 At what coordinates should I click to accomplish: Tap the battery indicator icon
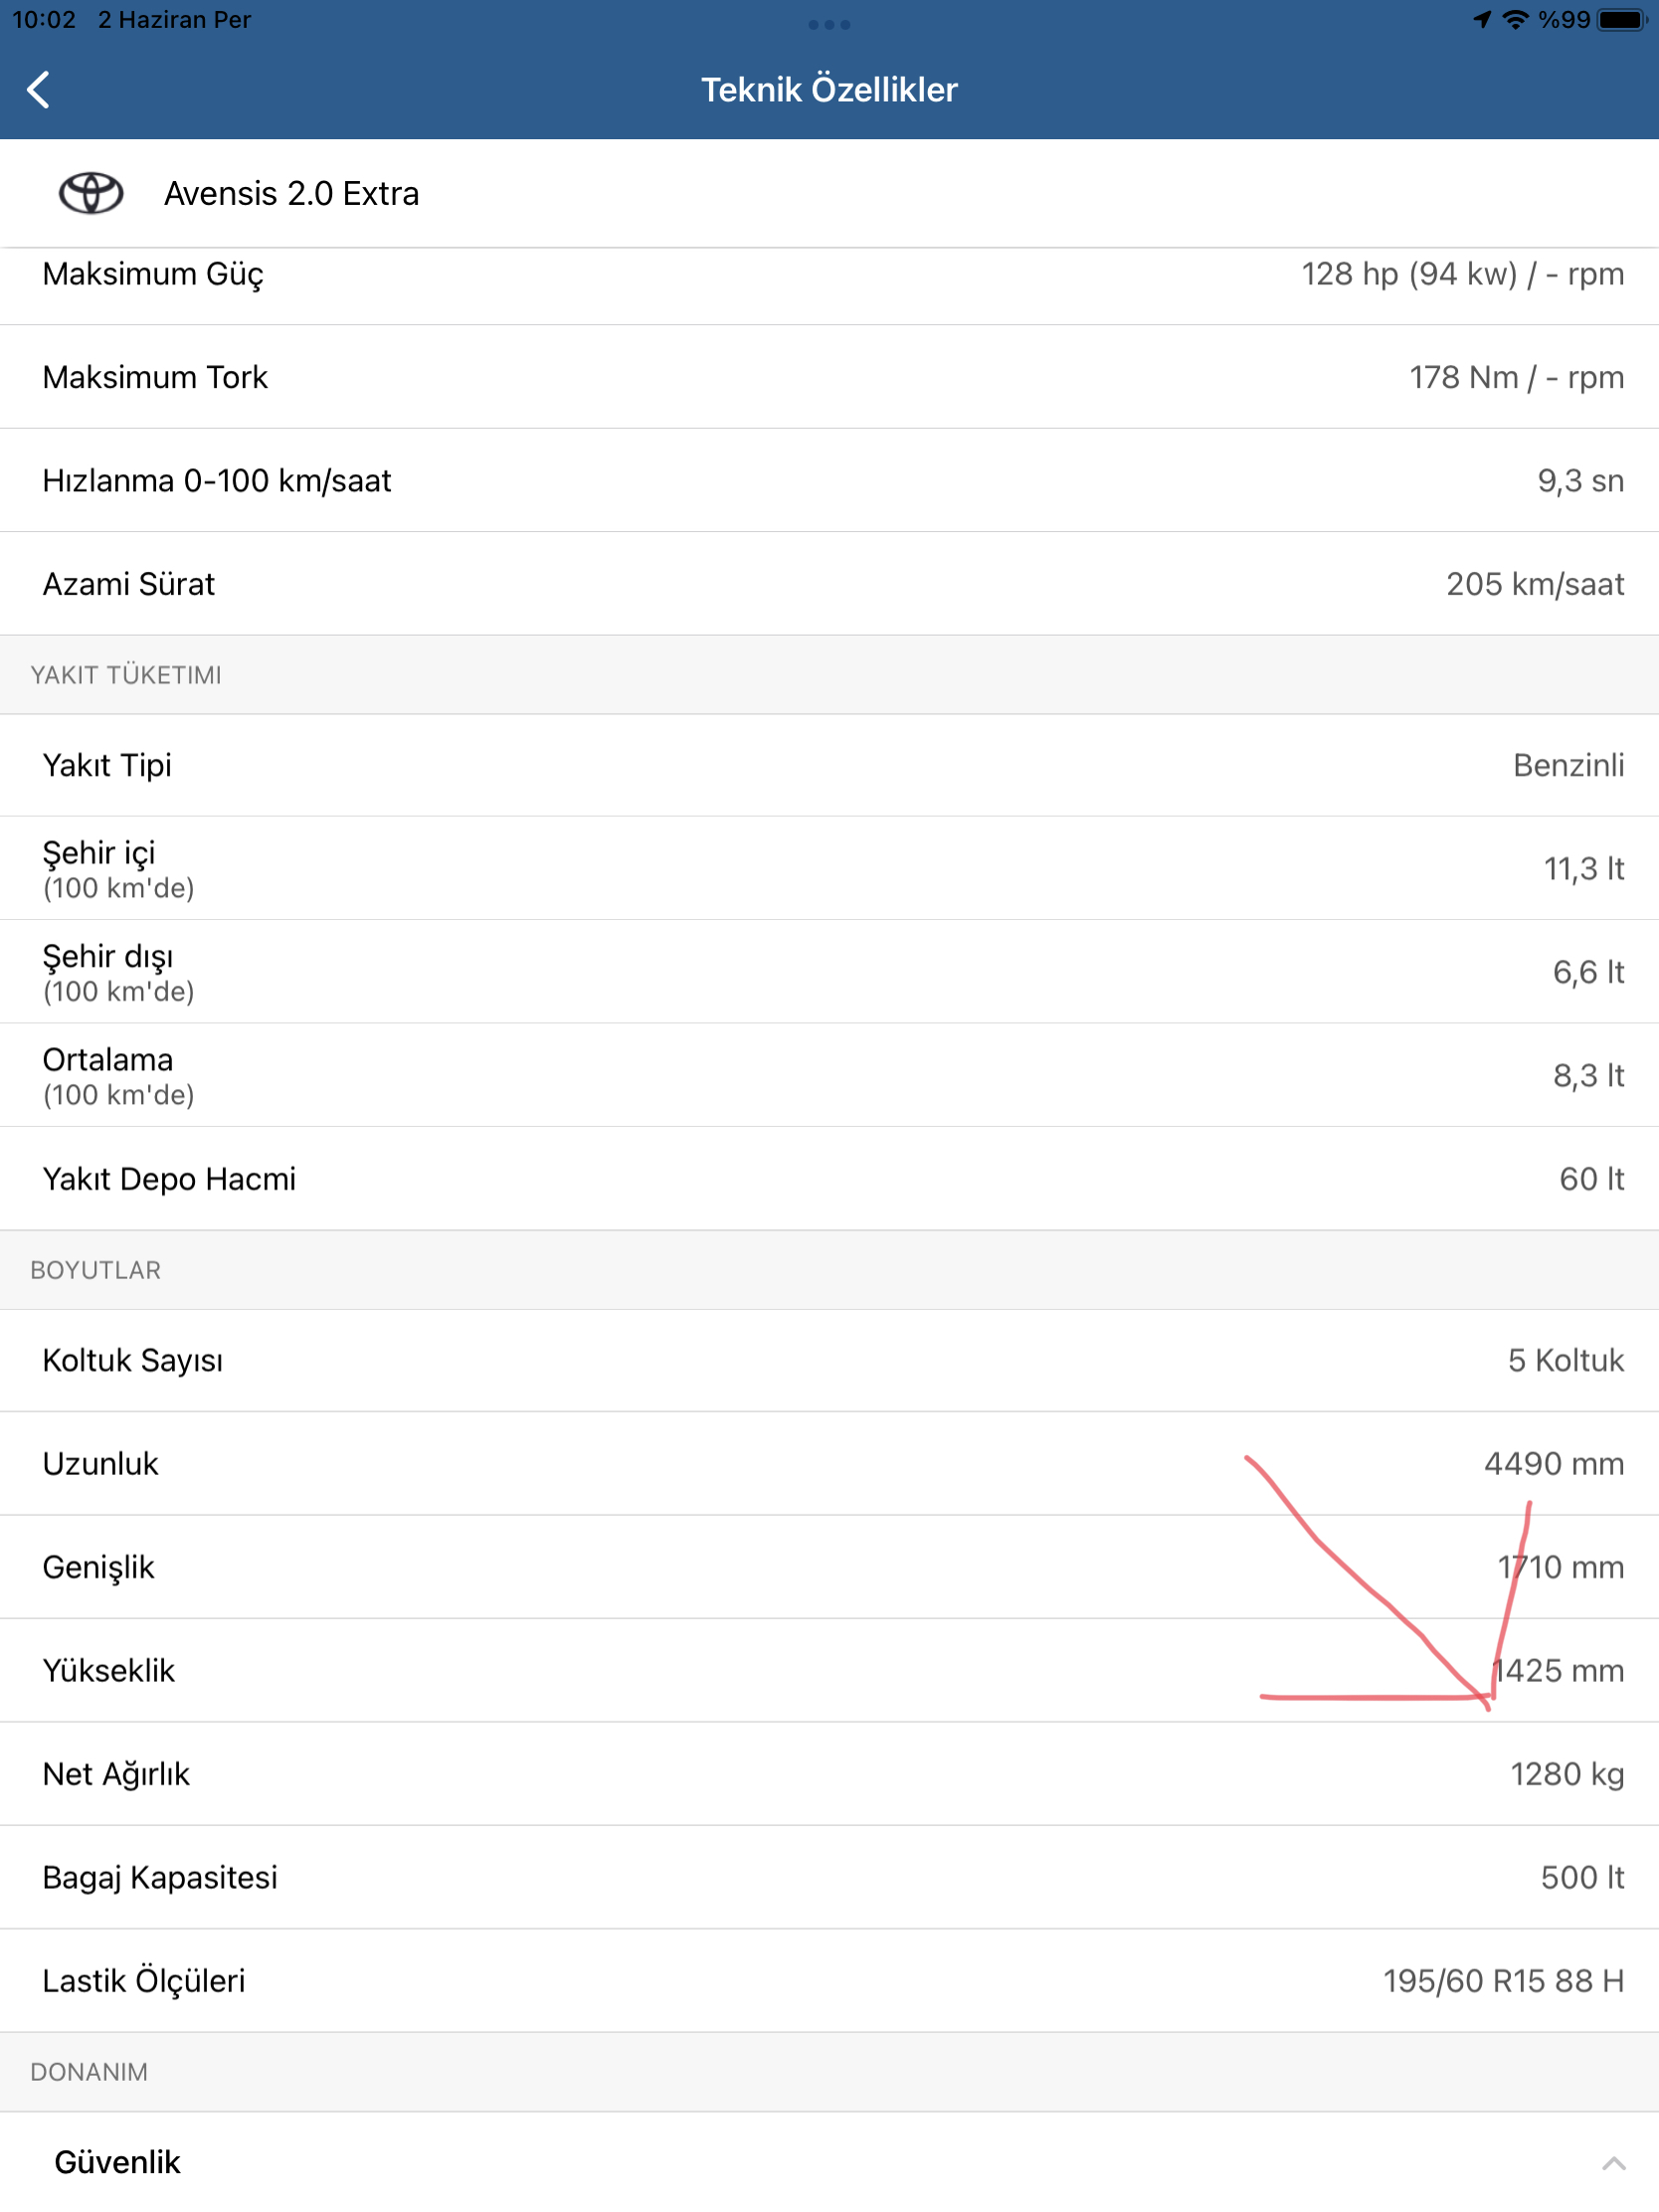1622,20
